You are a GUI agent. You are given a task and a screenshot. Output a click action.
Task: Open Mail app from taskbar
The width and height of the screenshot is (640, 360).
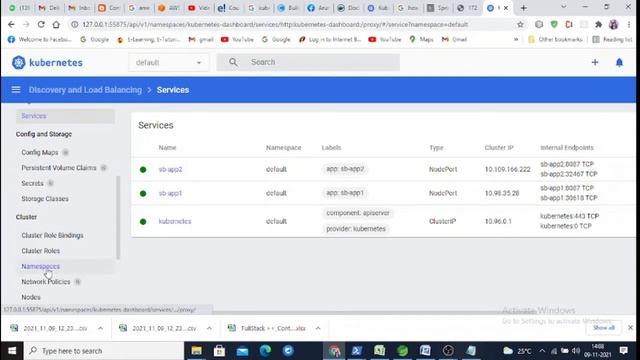tap(242, 351)
